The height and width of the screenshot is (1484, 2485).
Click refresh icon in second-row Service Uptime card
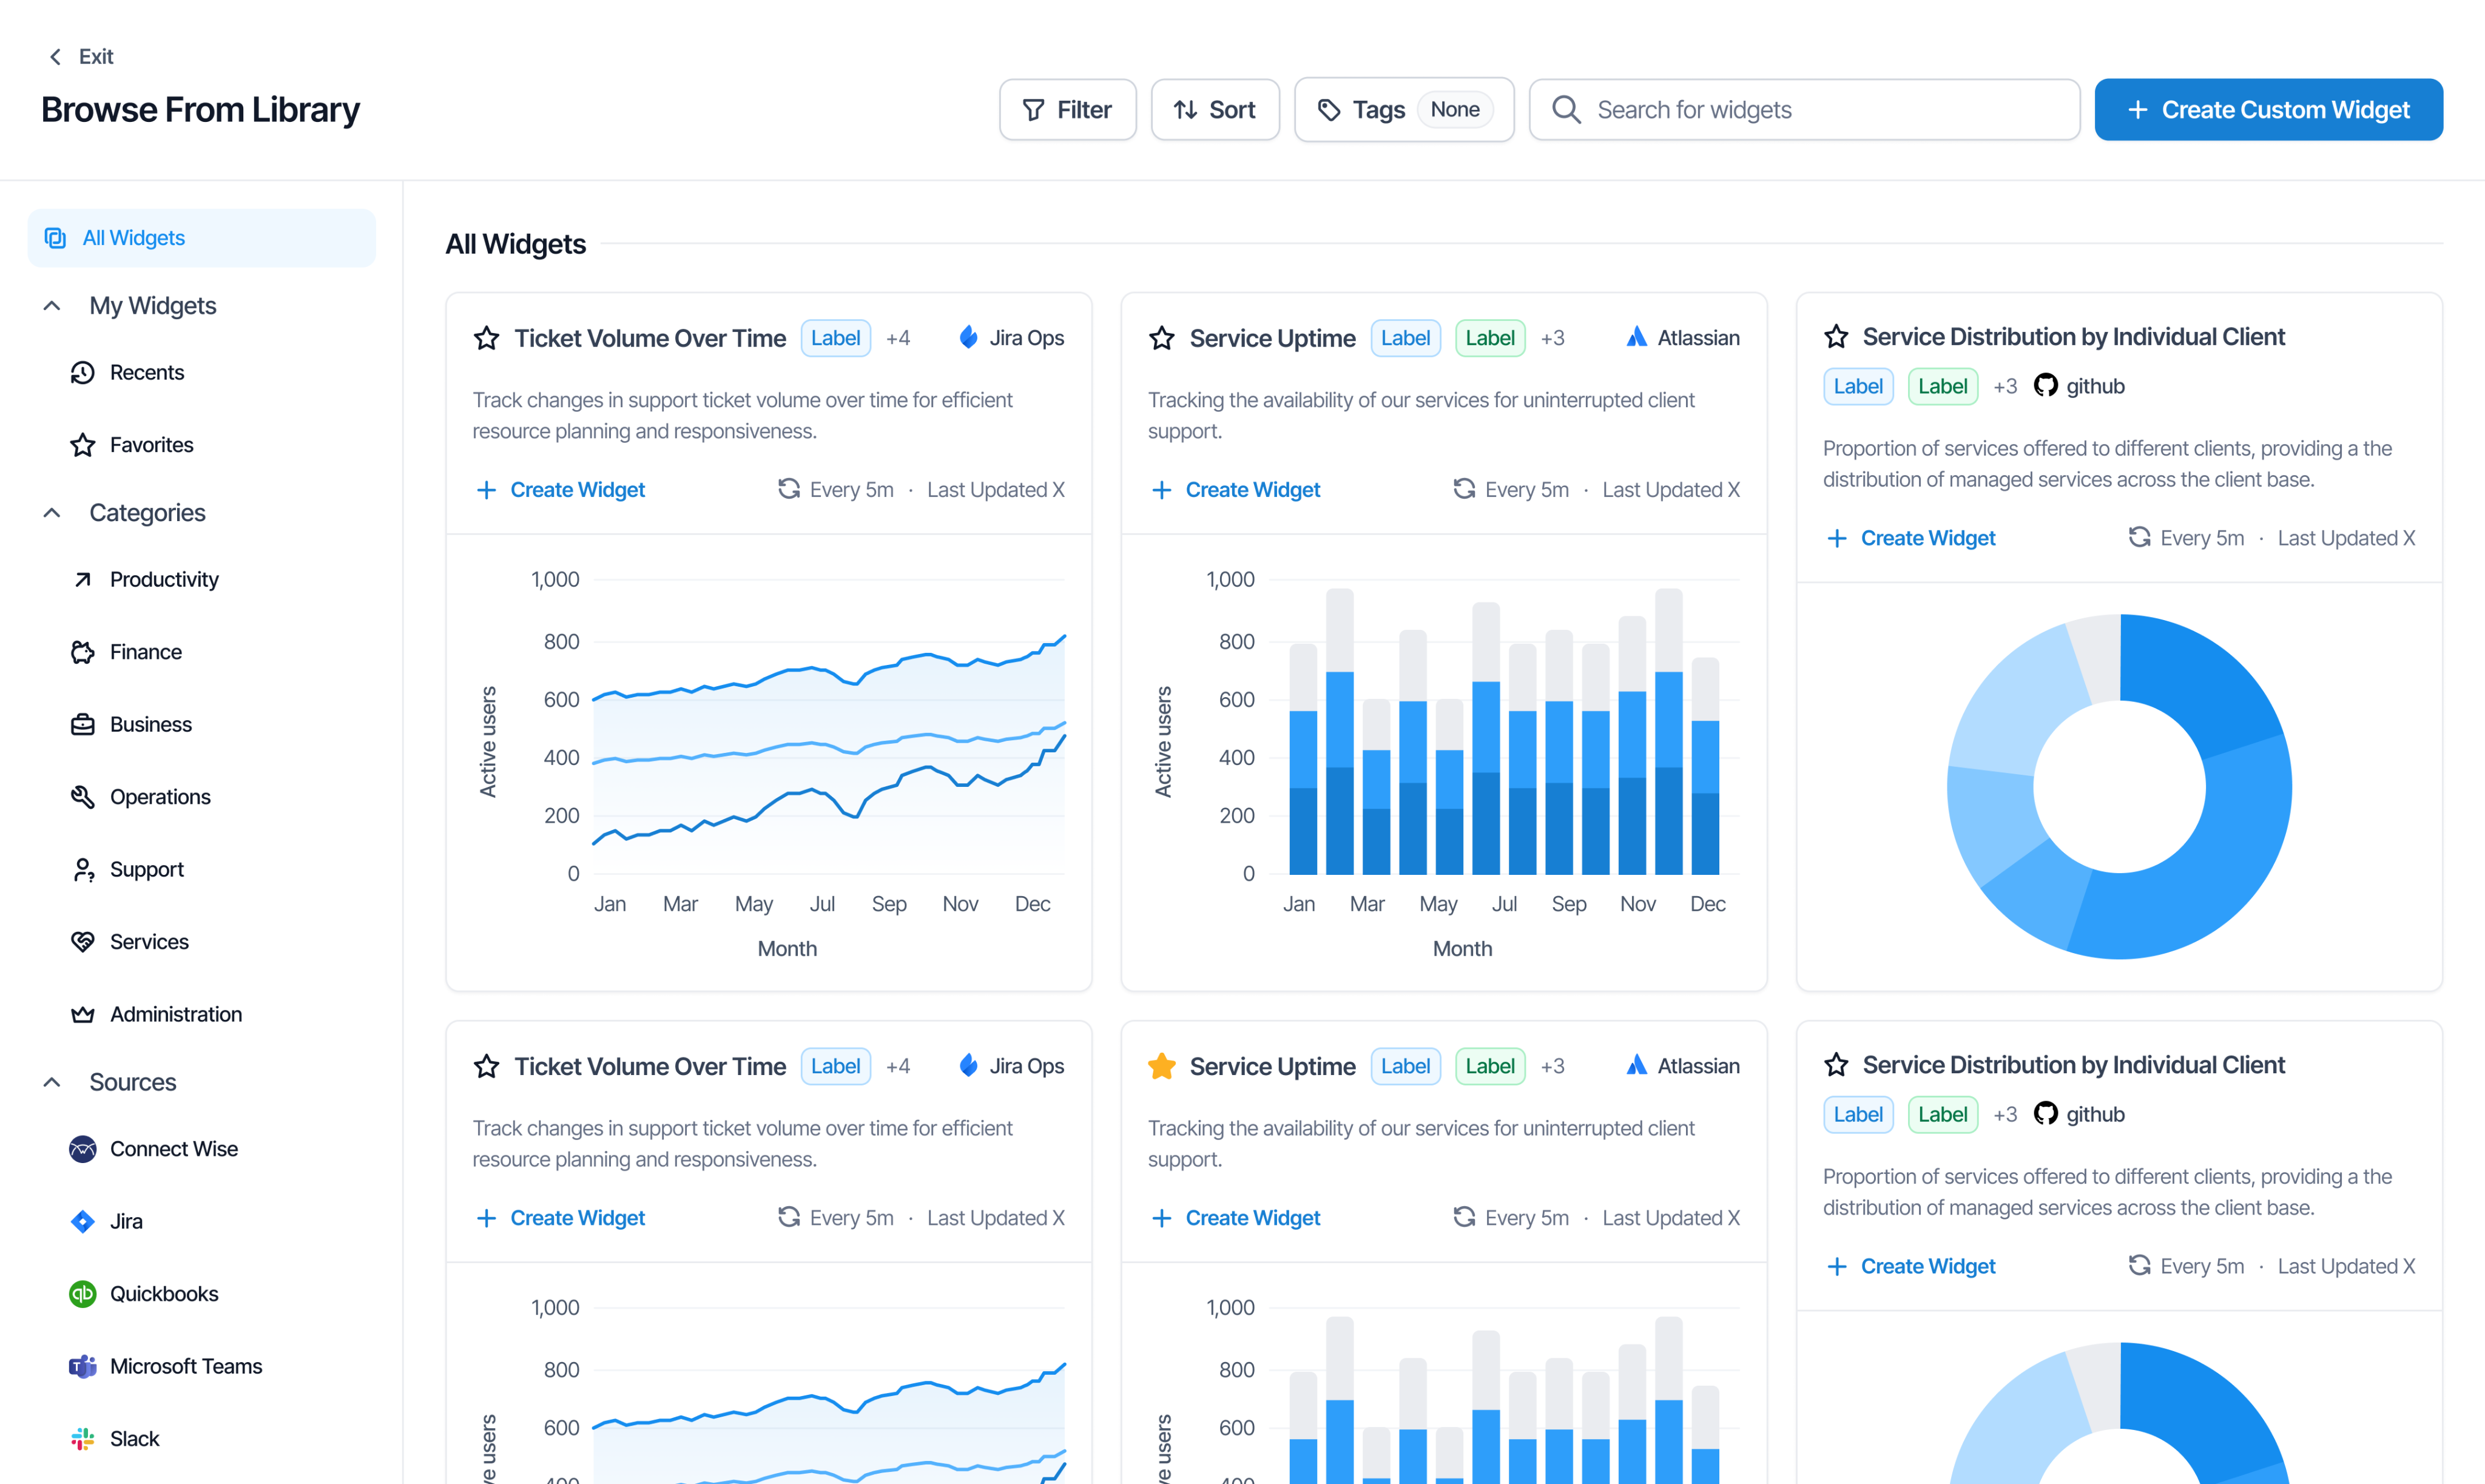(x=1464, y=1217)
